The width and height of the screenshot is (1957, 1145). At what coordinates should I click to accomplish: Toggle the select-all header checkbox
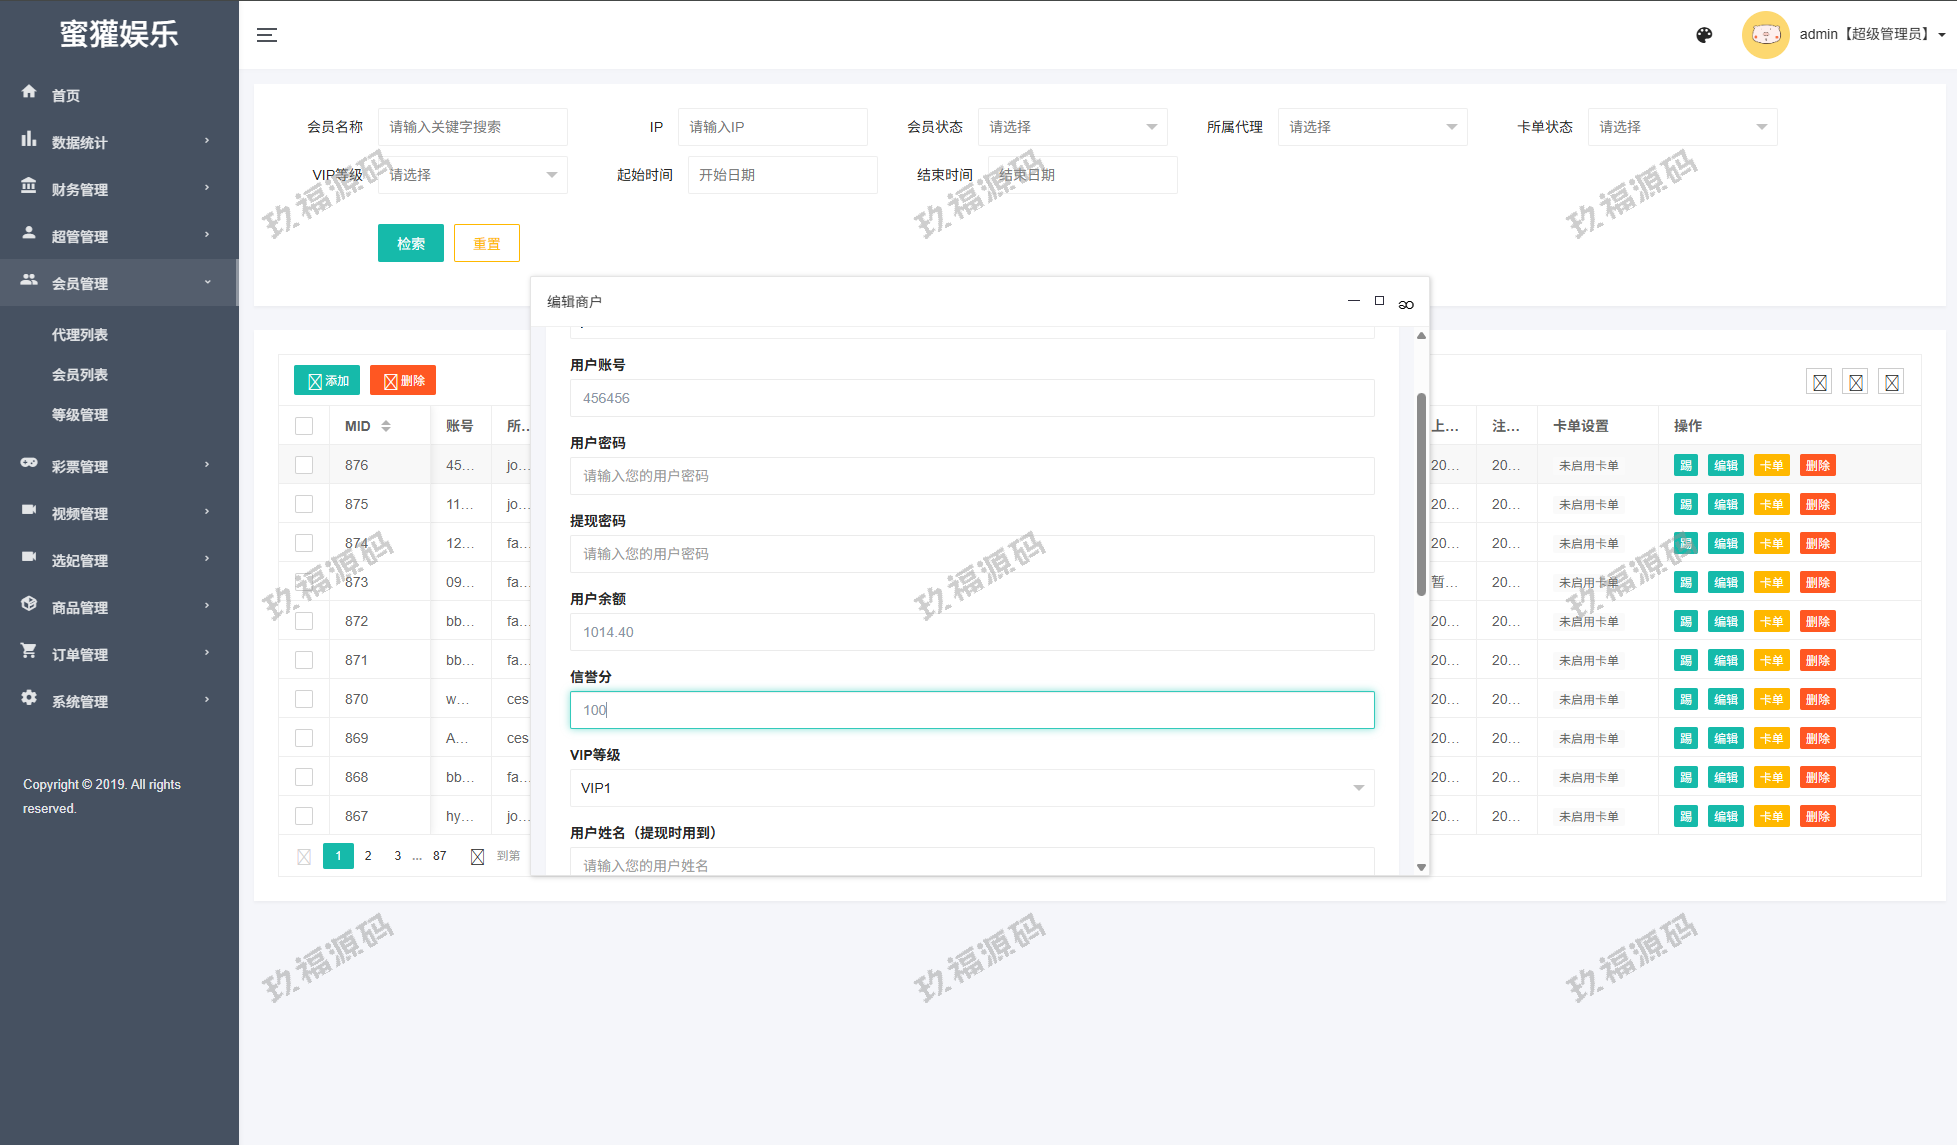(x=304, y=426)
